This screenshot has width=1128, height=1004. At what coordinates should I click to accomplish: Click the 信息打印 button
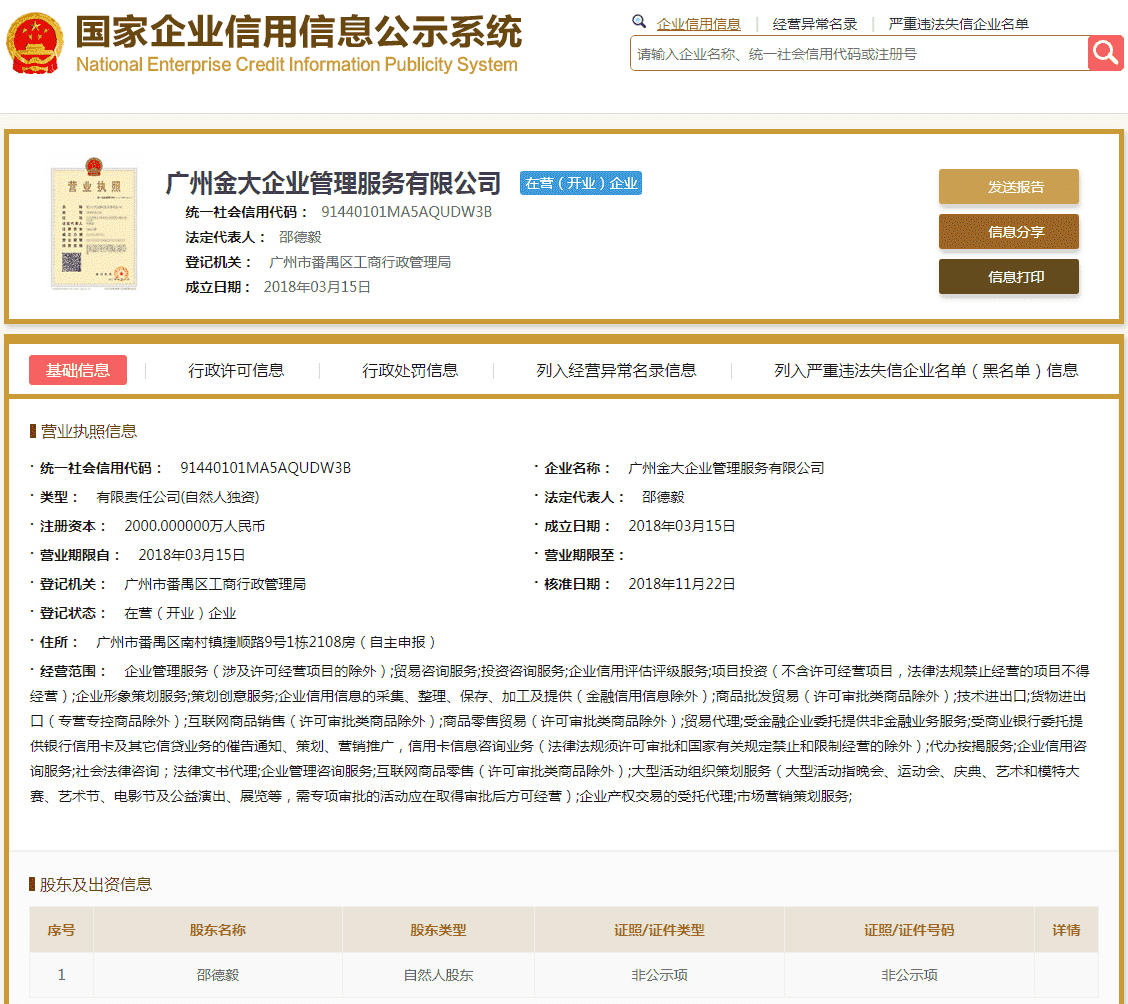1009,277
